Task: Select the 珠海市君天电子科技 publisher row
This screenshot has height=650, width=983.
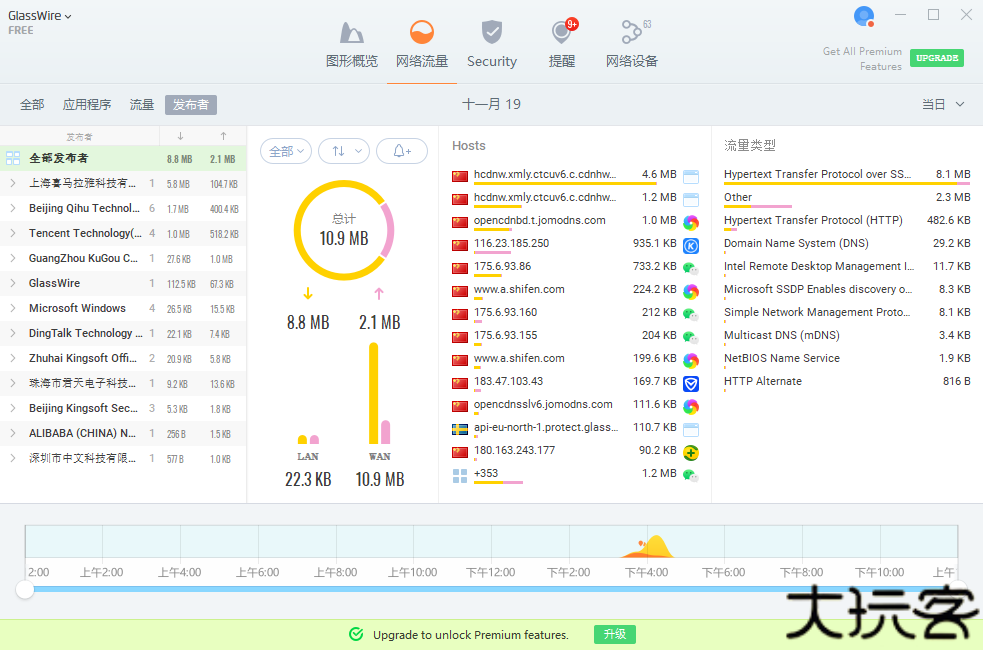Action: (x=123, y=384)
